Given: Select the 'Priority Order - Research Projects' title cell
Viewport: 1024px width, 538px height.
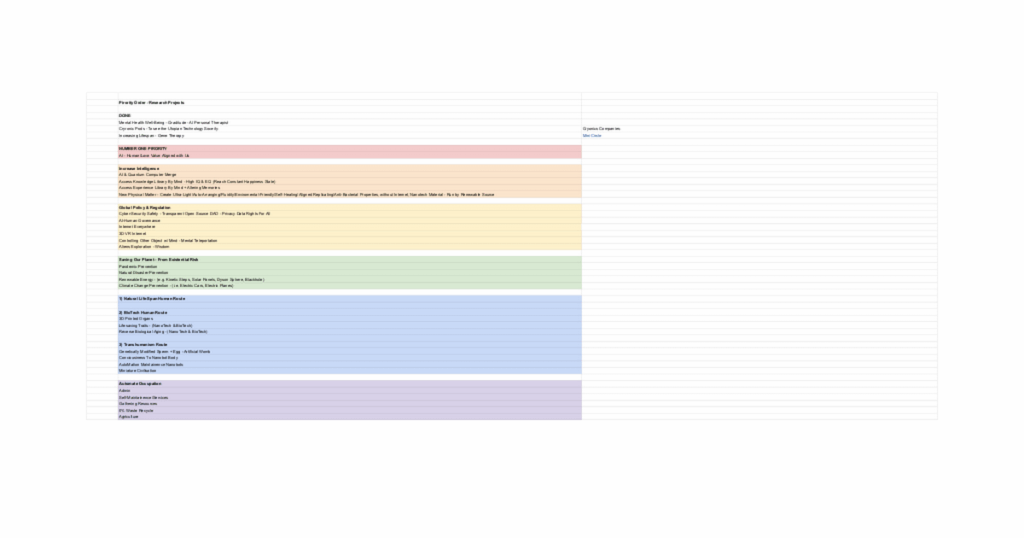Looking at the screenshot, I should [x=349, y=103].
